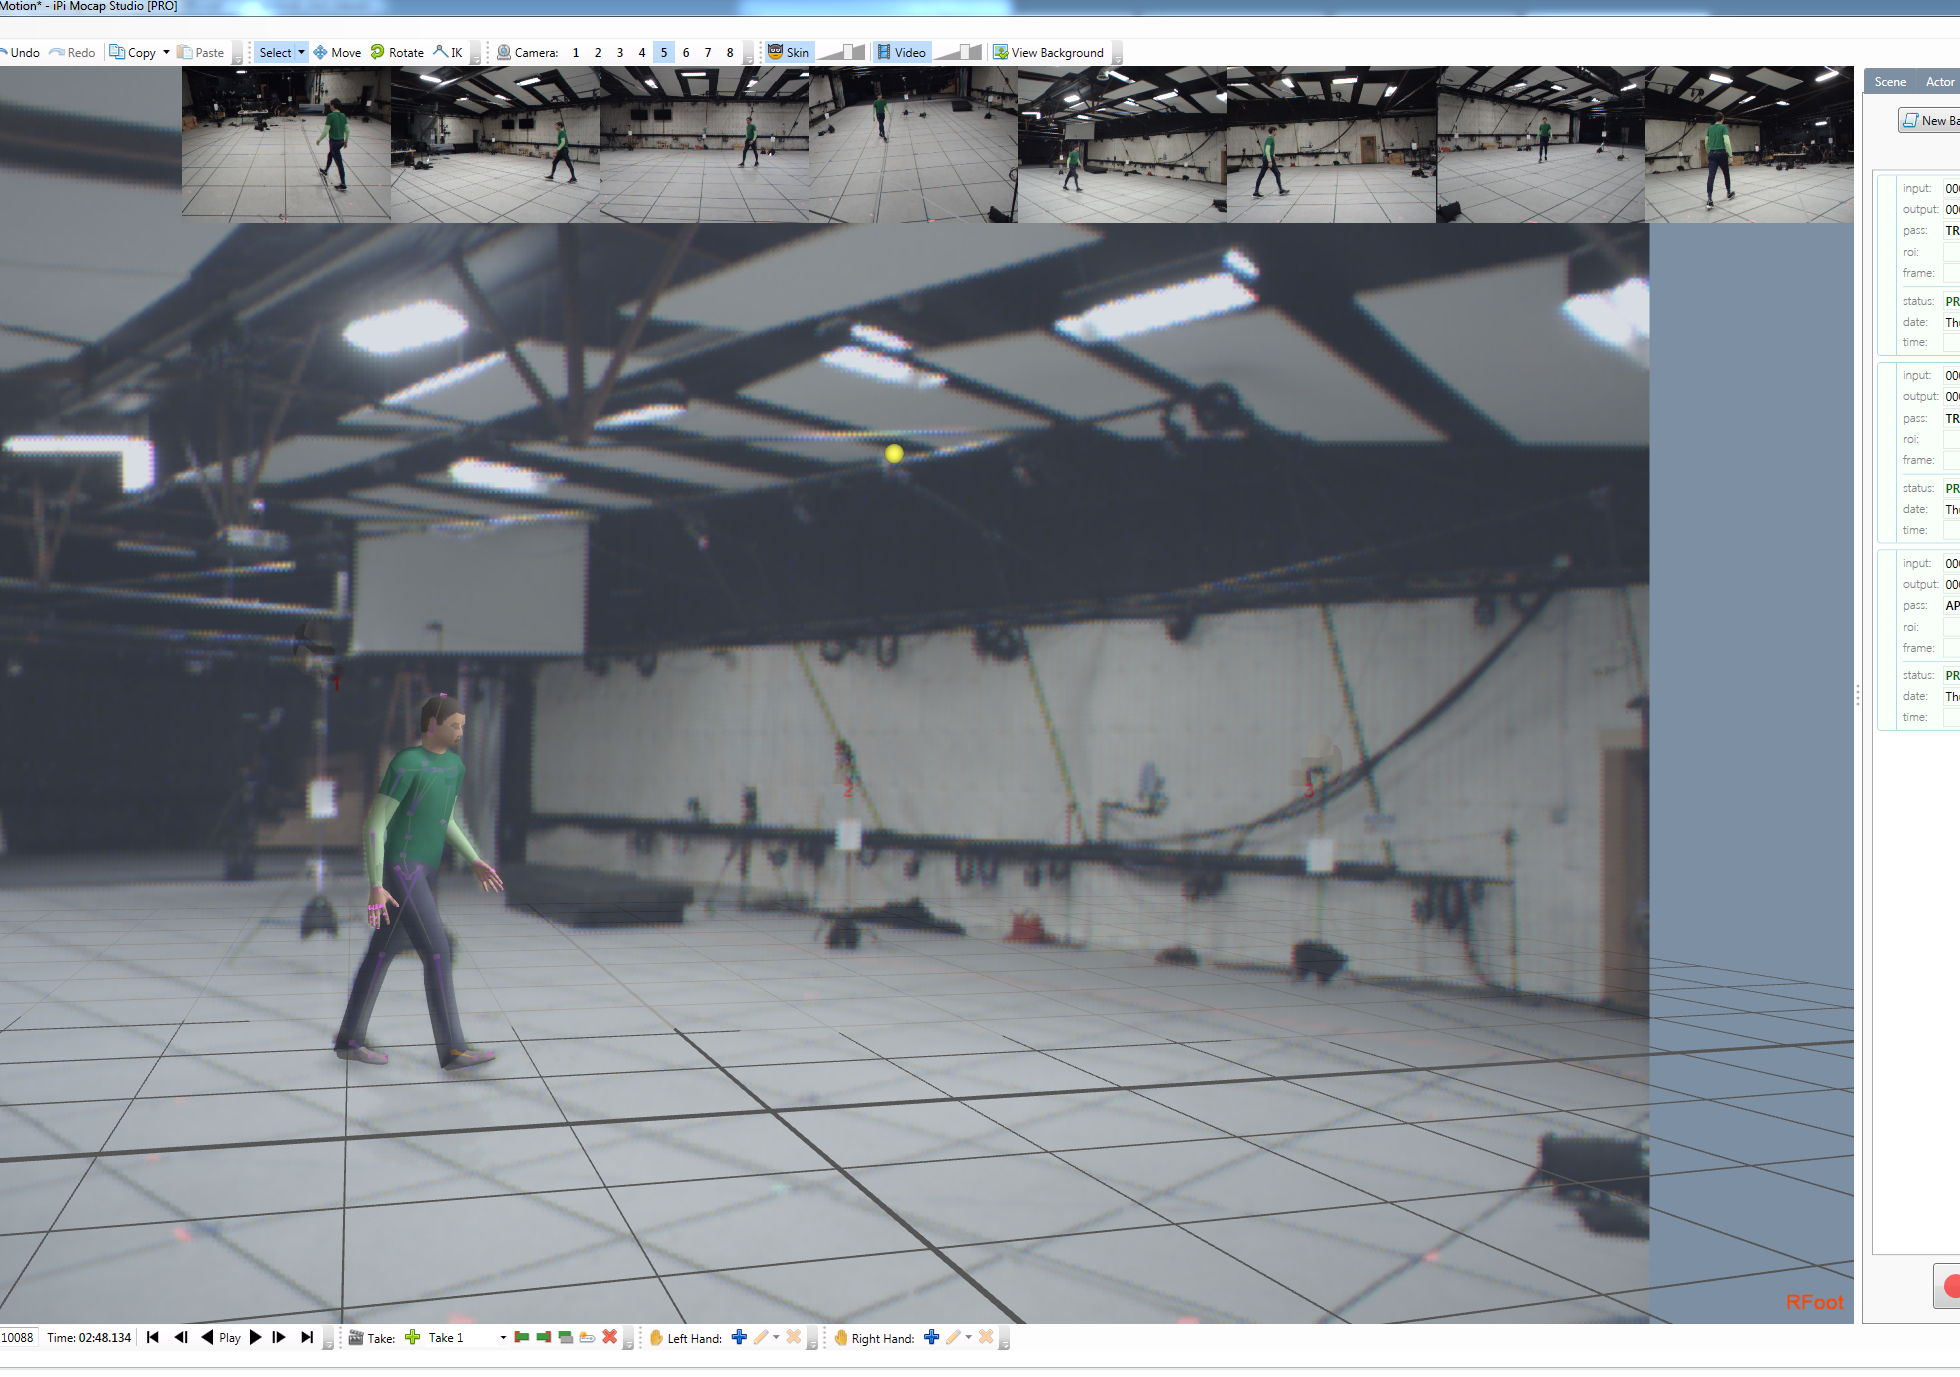This screenshot has height=1377, width=1960.
Task: Open the Select tool dropdown arrow
Action: [301, 53]
